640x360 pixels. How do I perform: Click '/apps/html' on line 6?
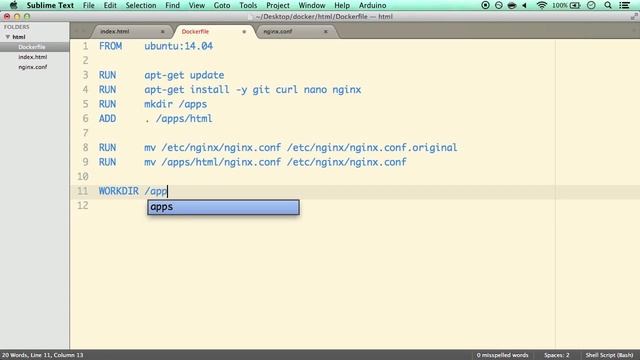[x=184, y=118]
